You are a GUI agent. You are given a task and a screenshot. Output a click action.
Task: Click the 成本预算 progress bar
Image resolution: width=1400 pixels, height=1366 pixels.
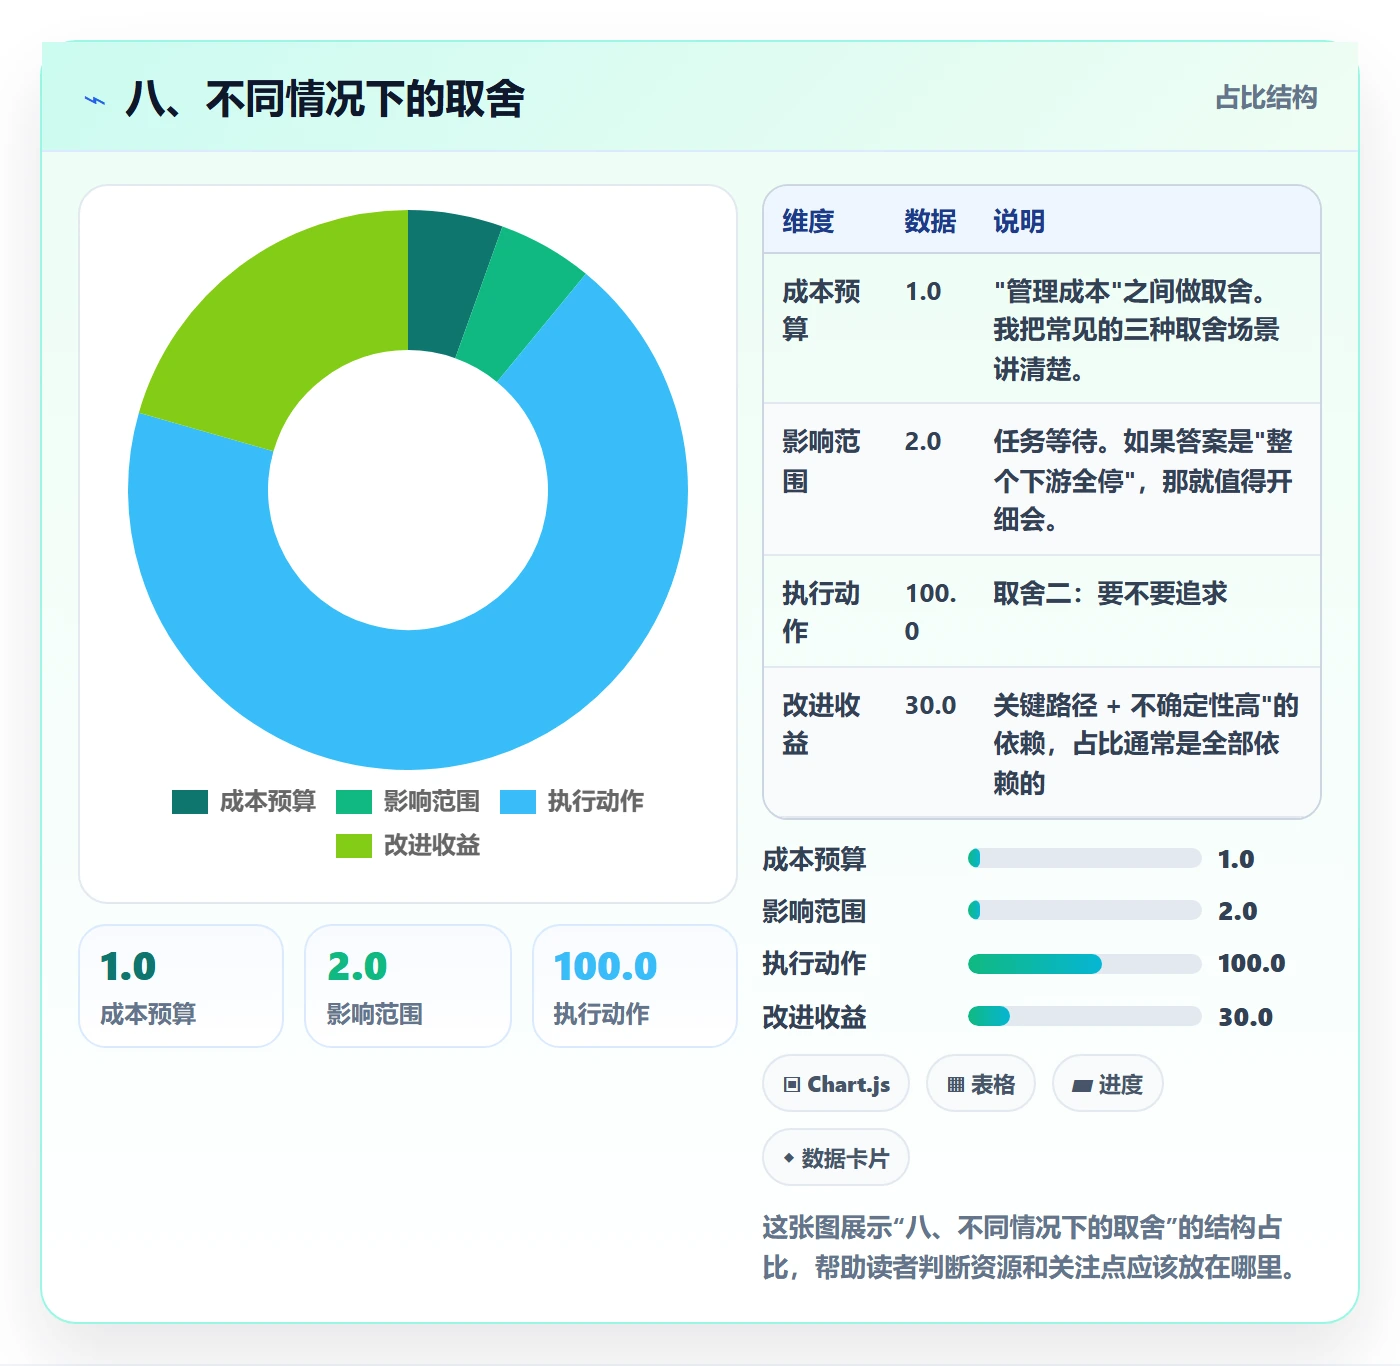point(1085,859)
